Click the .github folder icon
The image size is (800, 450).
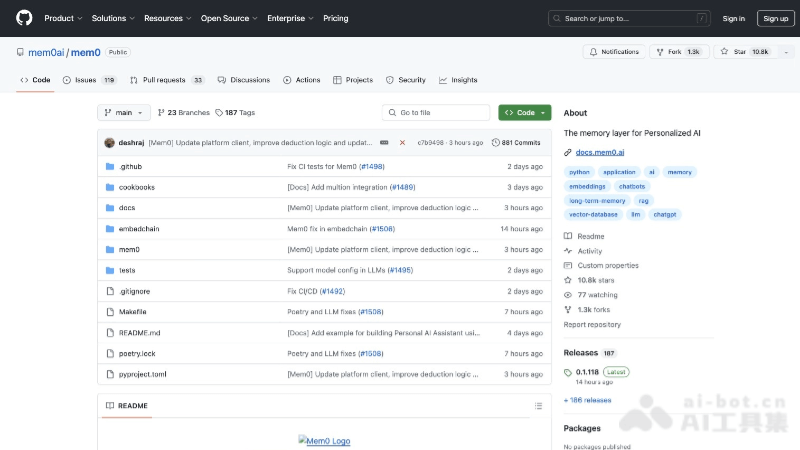pos(110,166)
